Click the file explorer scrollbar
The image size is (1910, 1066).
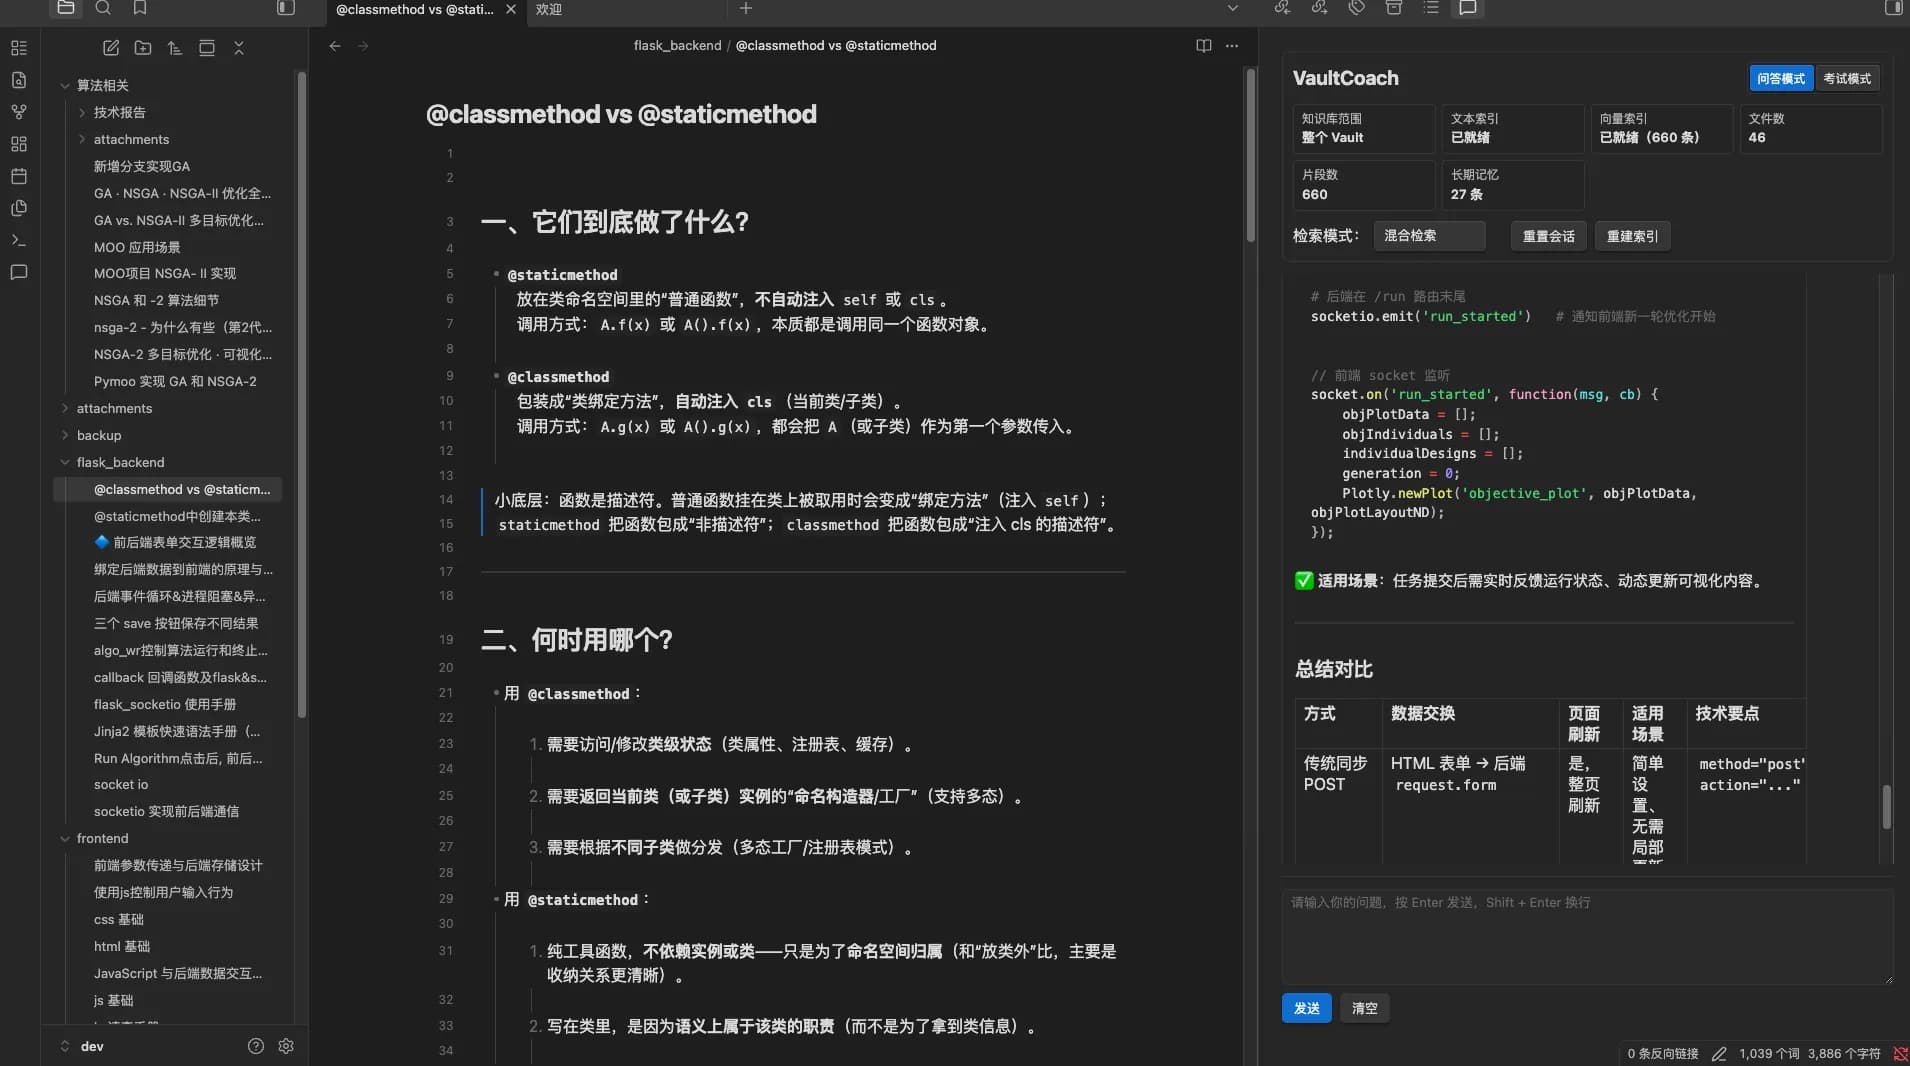point(301,394)
